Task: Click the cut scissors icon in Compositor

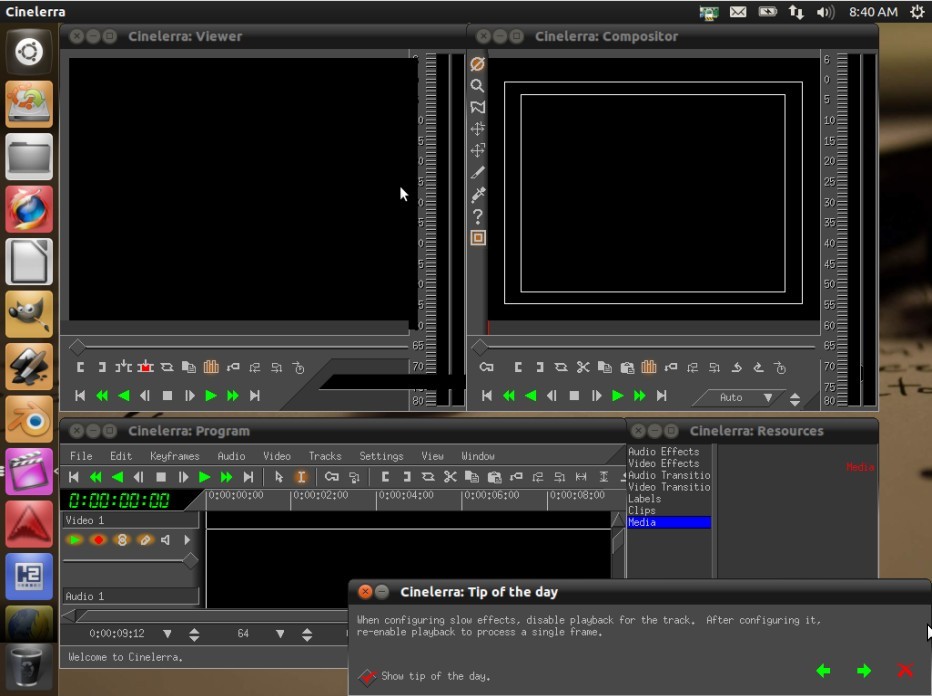Action: 583,367
